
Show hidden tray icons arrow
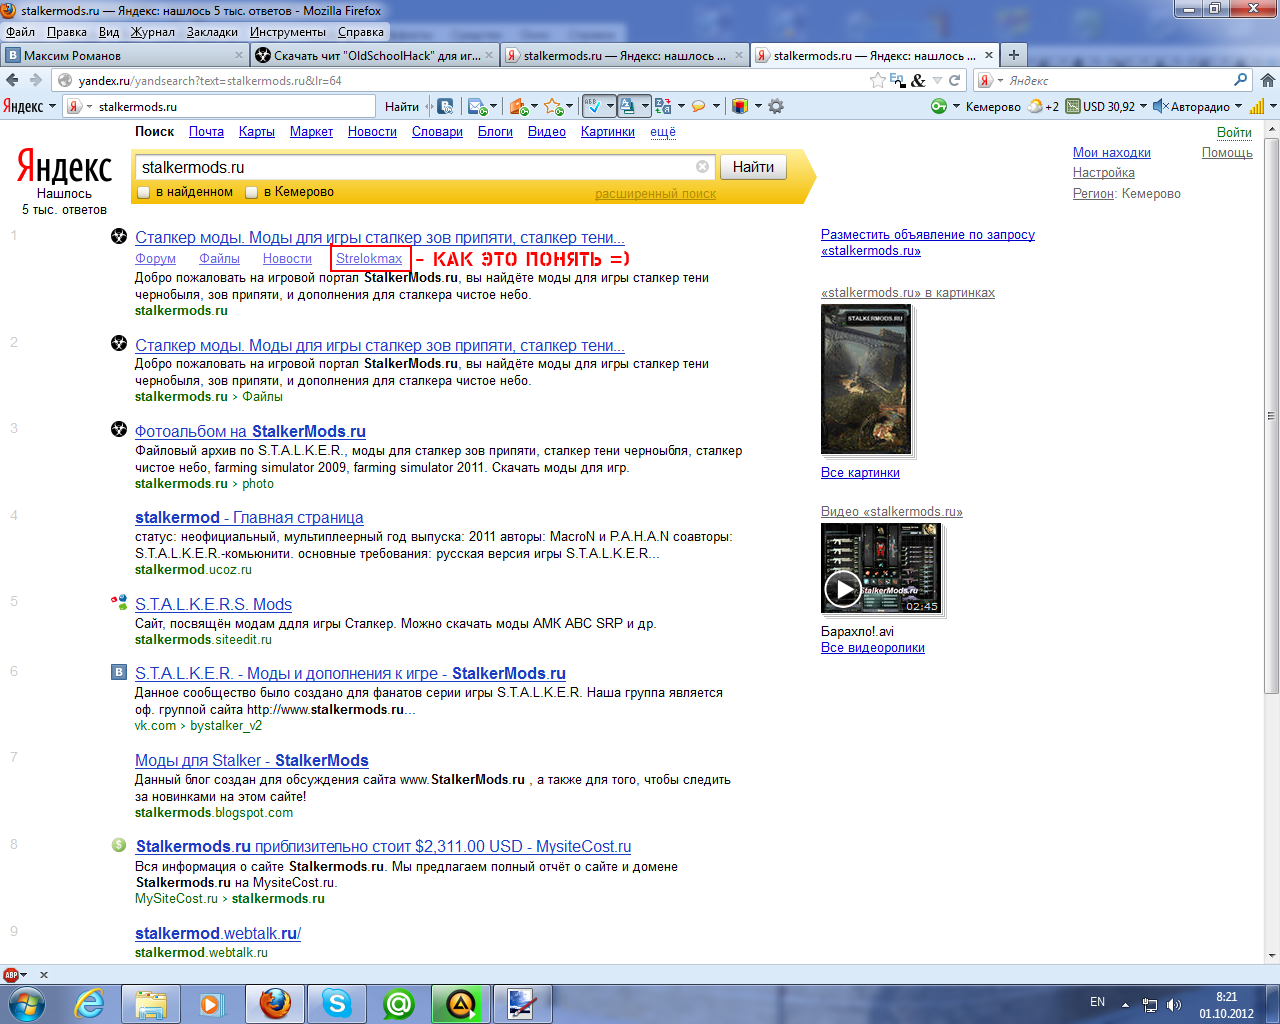[1126, 1004]
